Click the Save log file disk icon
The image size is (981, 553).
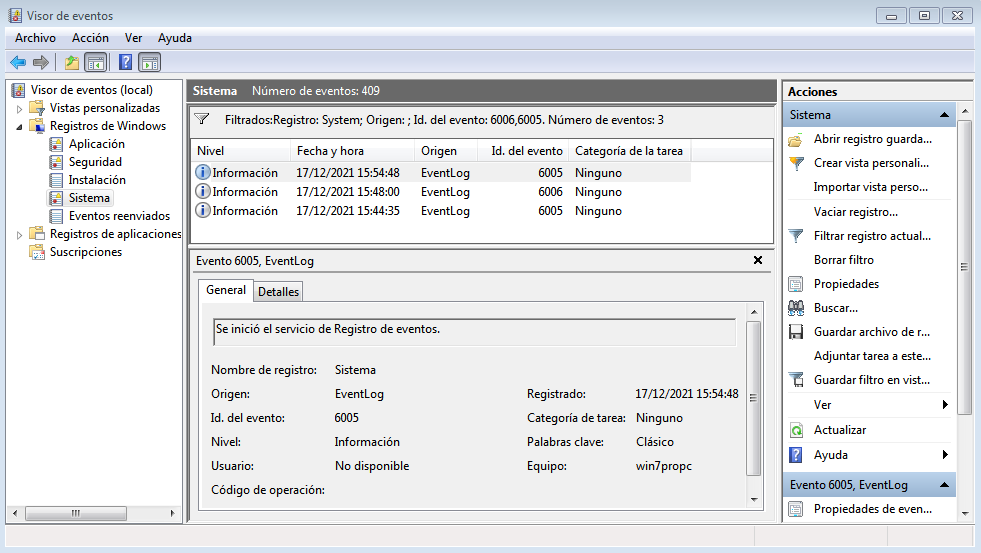point(796,332)
